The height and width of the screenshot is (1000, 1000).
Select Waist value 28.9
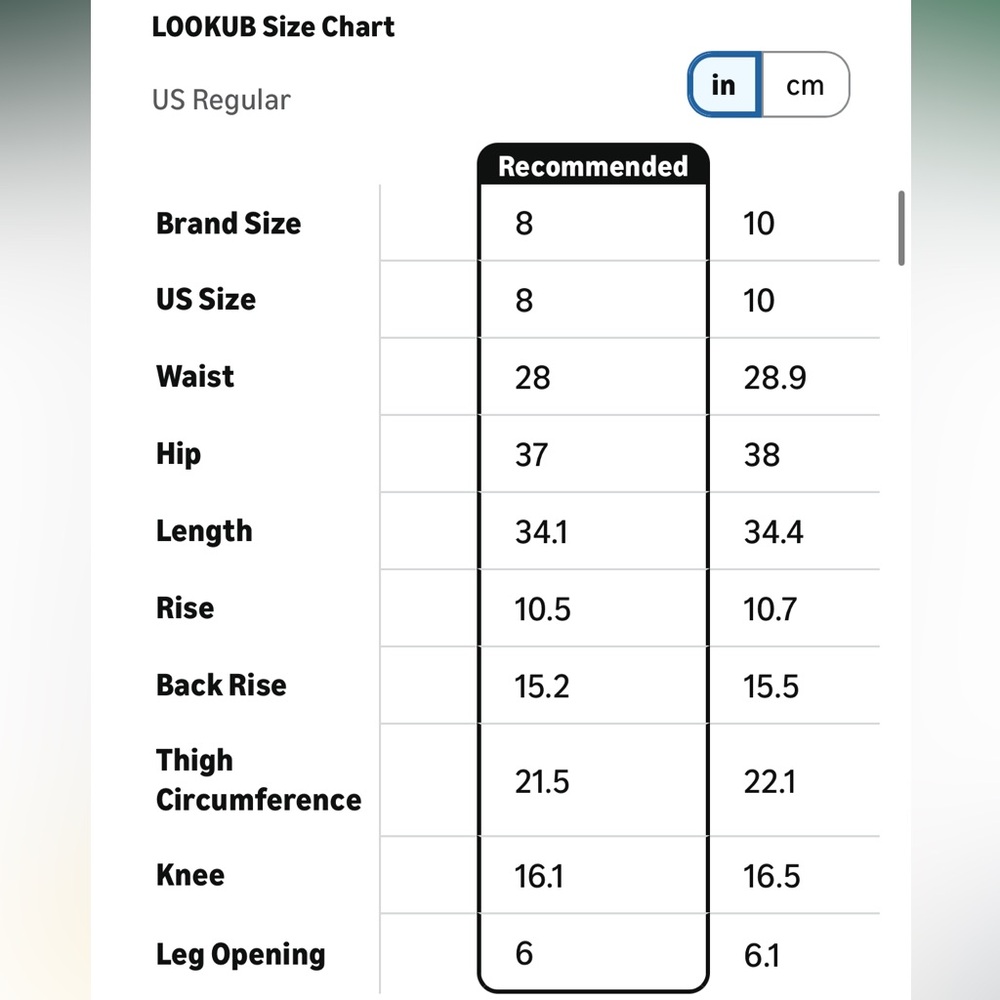pyautogui.click(x=775, y=378)
